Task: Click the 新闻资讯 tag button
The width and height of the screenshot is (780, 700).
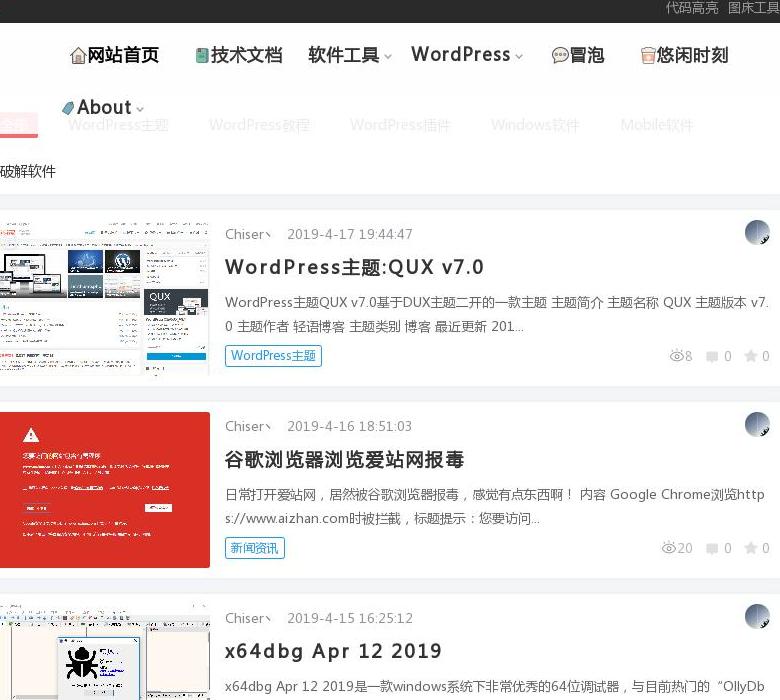Action: click(x=255, y=548)
